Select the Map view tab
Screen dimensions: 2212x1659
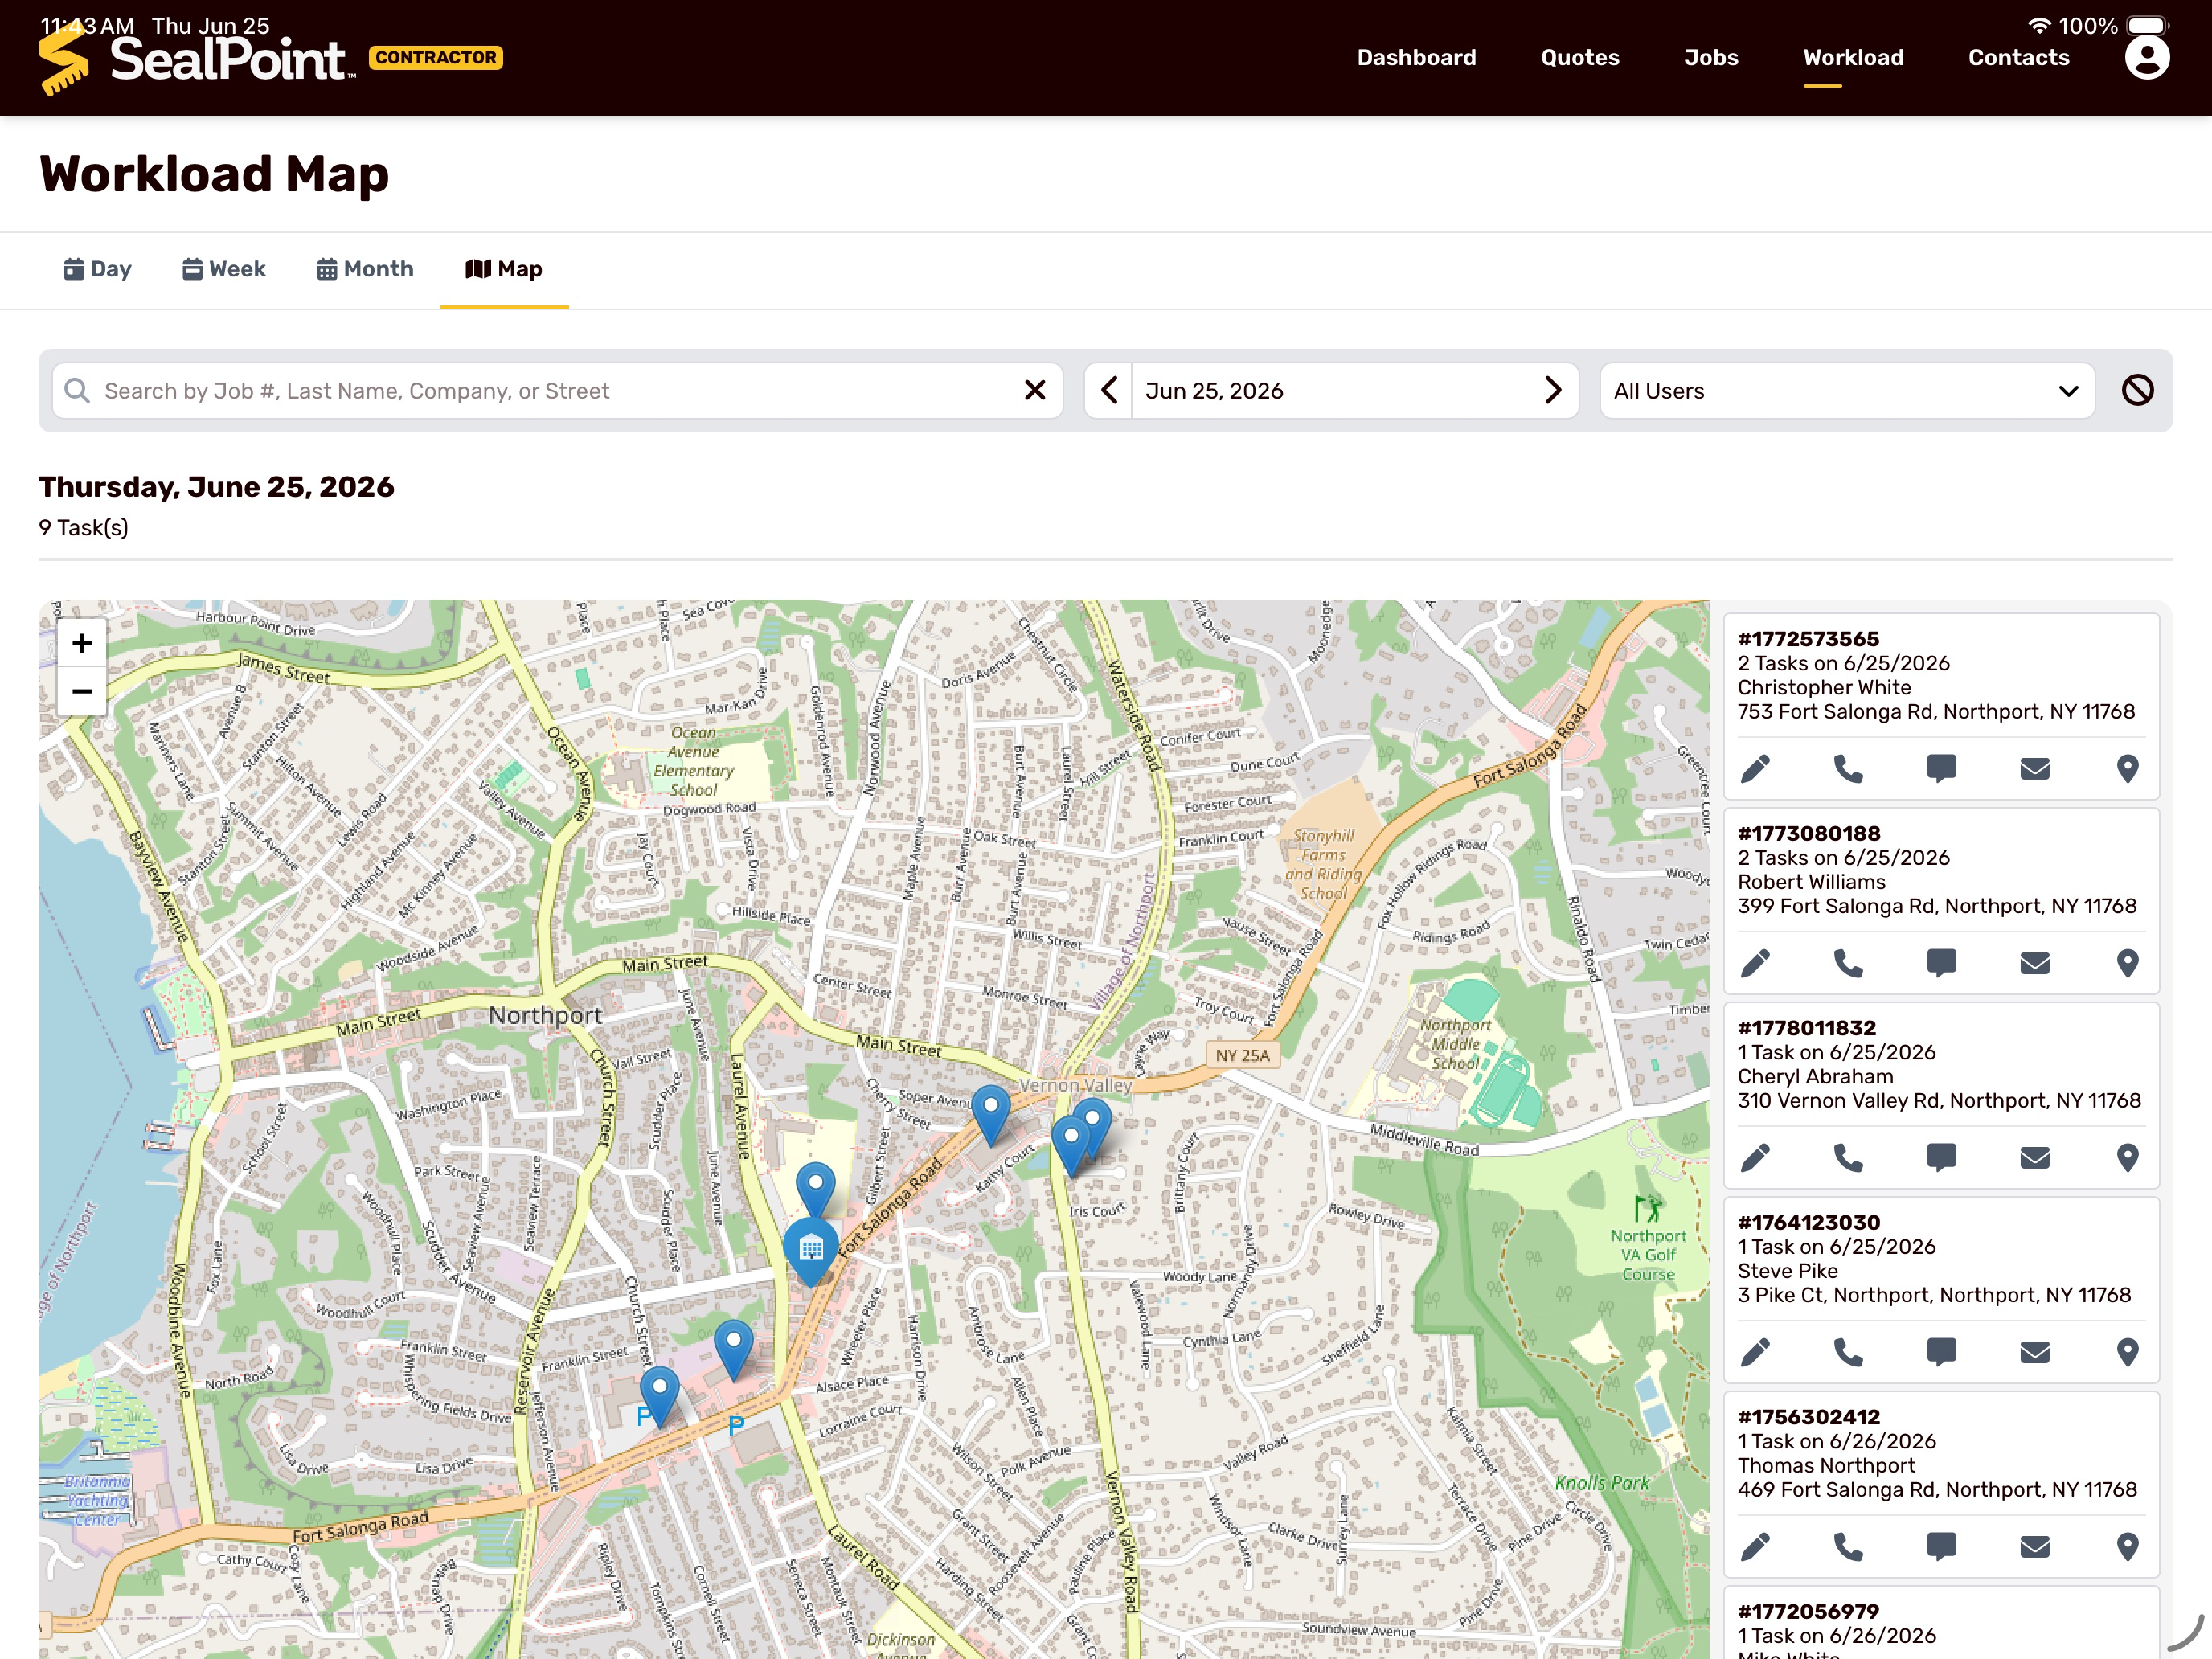click(504, 269)
